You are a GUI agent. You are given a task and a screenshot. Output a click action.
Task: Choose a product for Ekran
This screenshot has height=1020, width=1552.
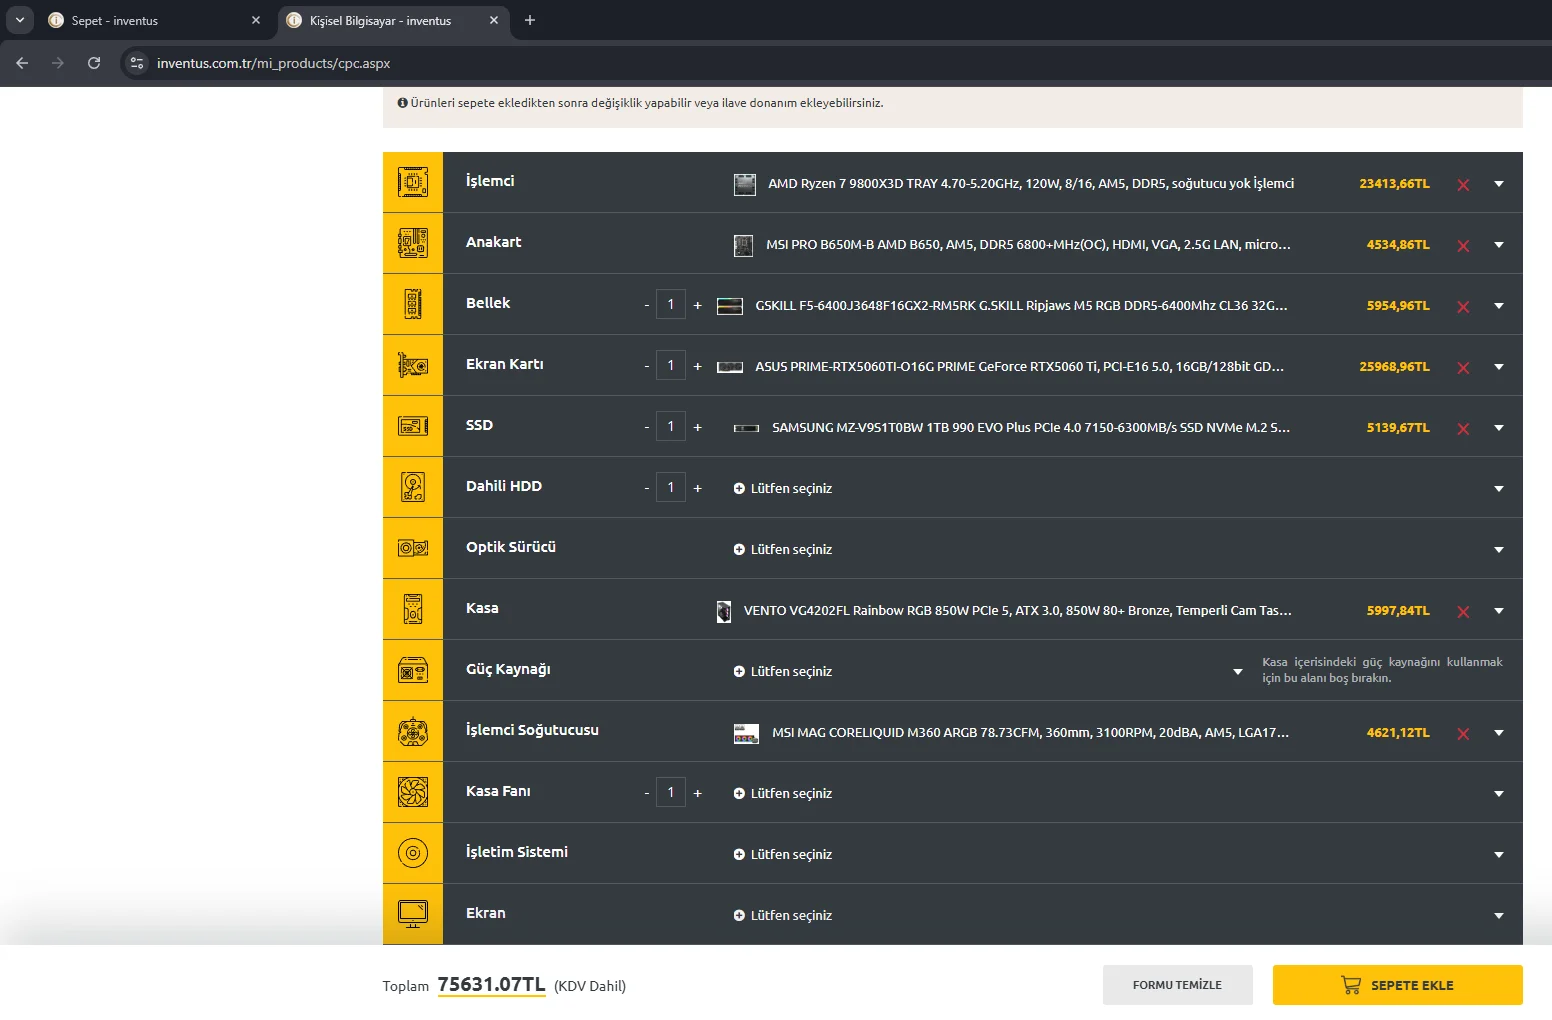click(x=783, y=916)
